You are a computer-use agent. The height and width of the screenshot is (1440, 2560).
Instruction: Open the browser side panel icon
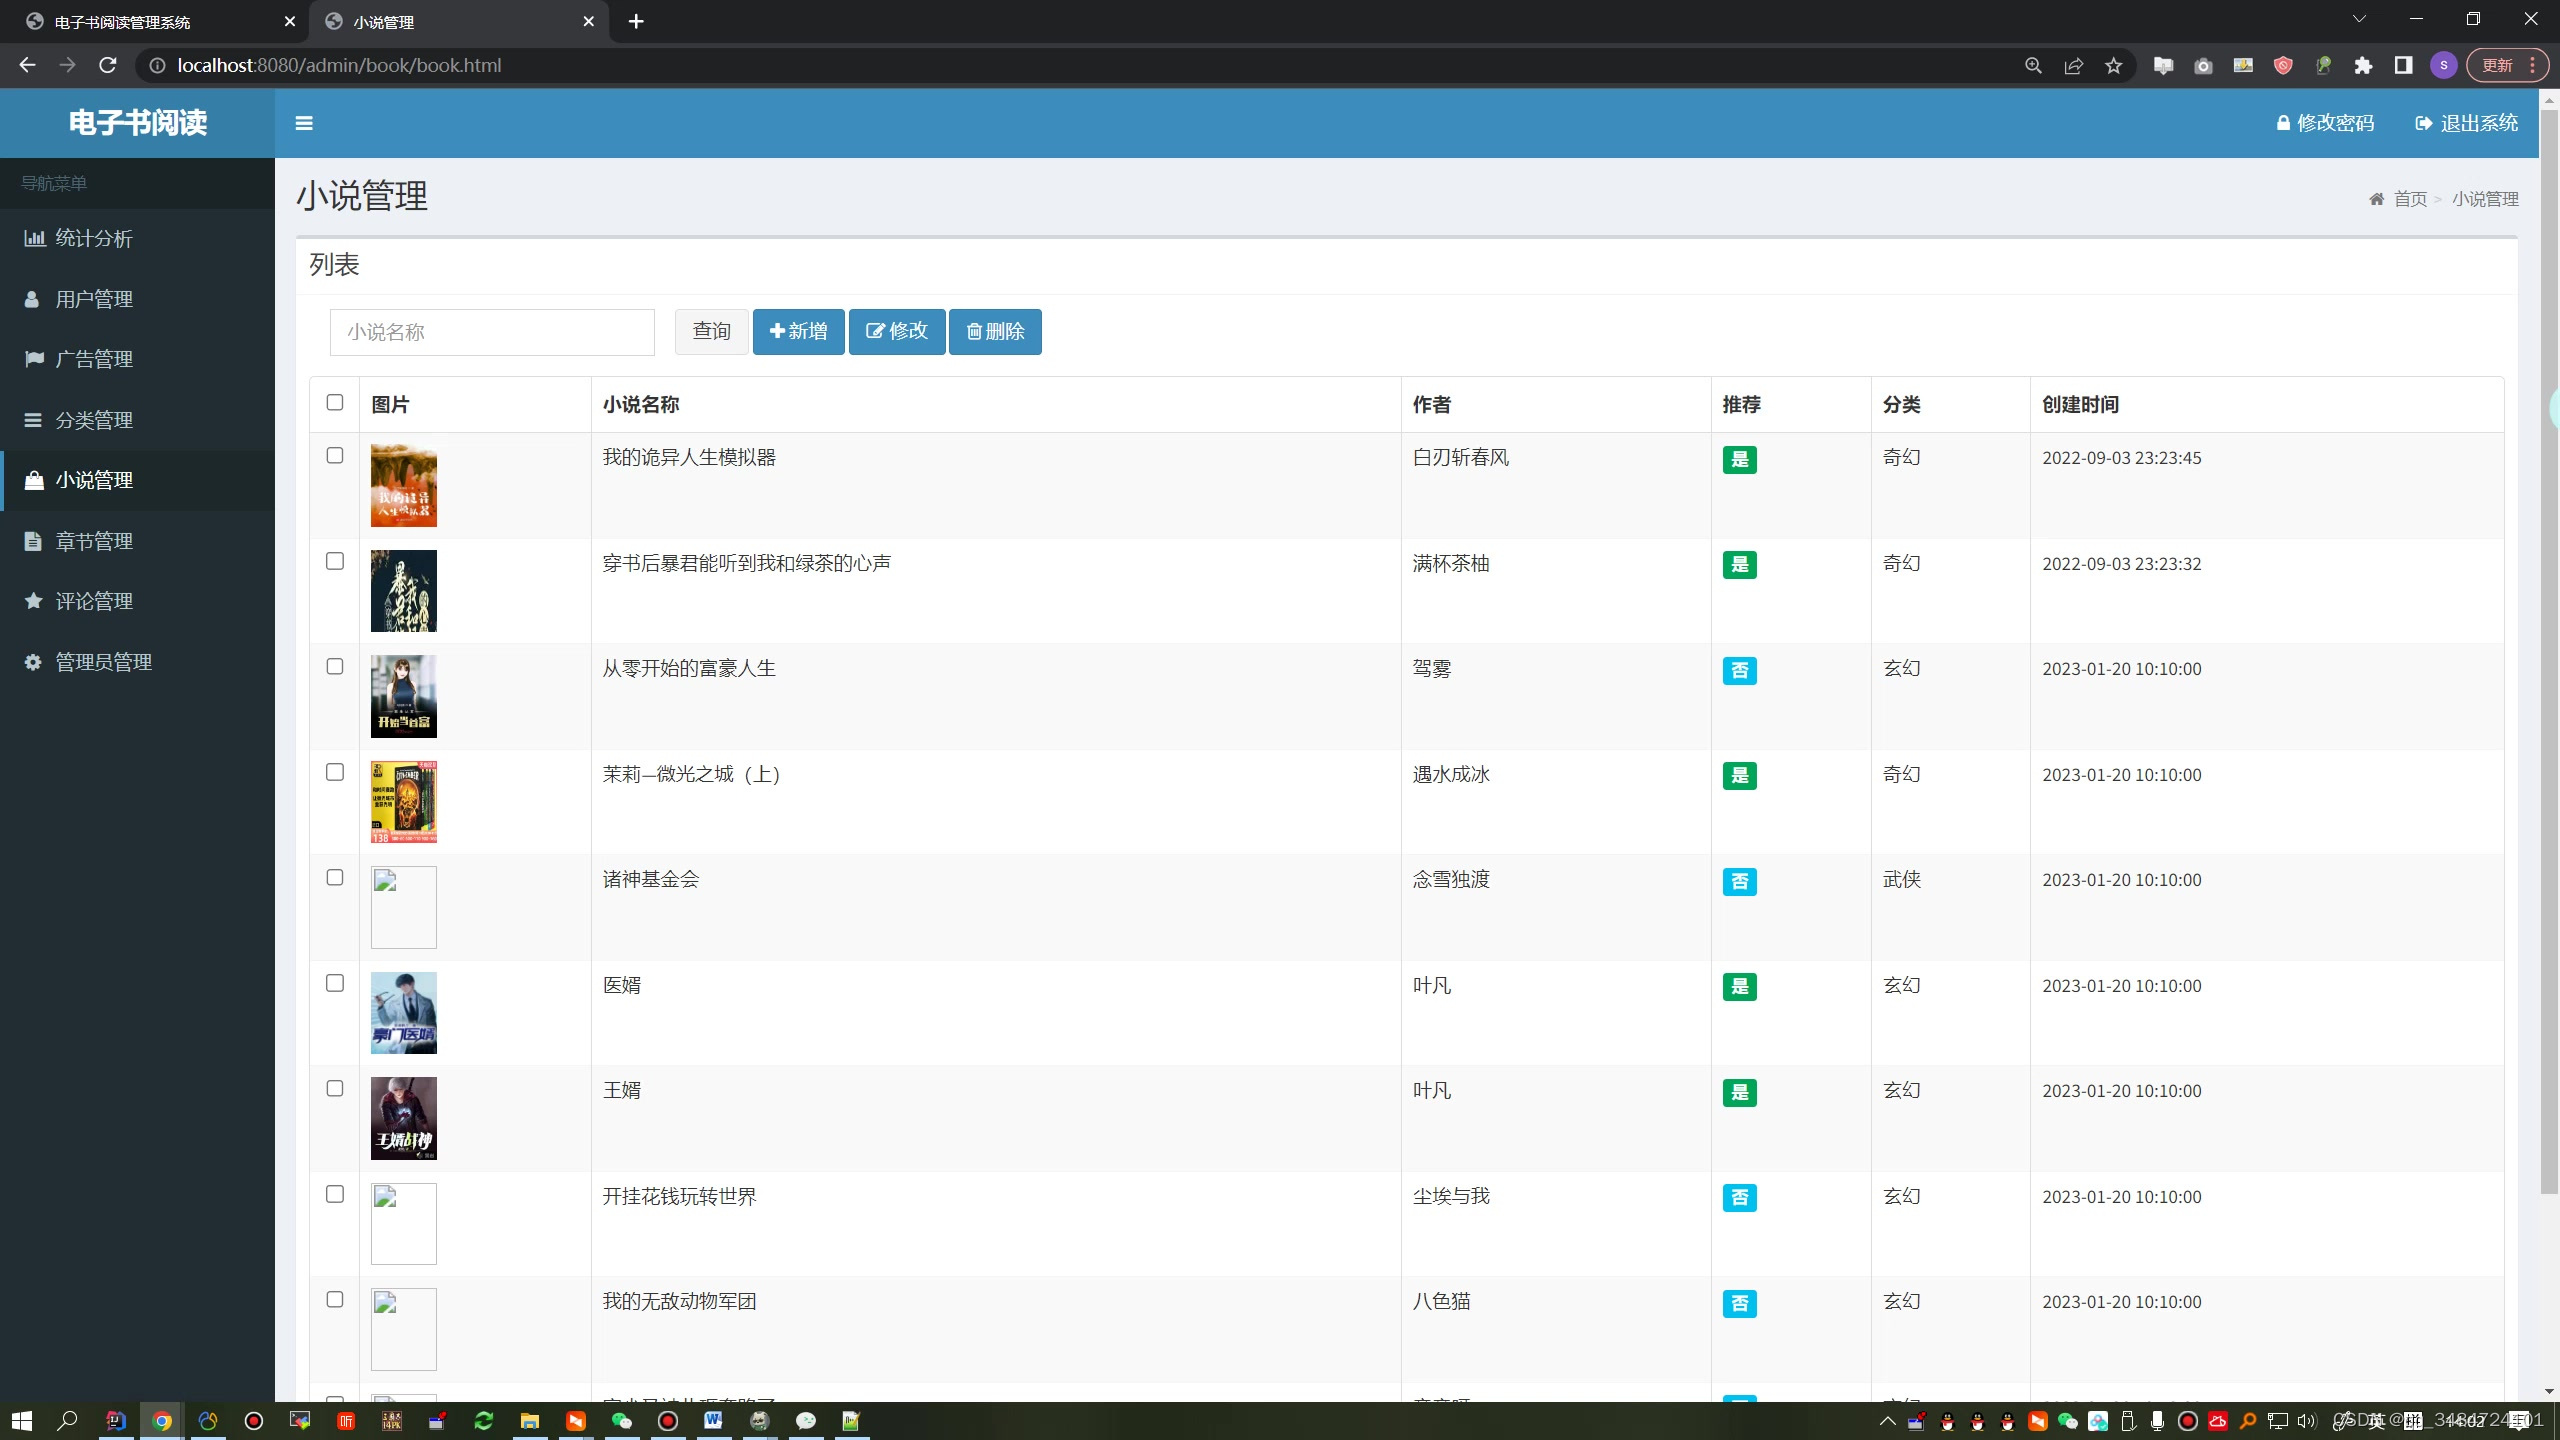click(x=2403, y=66)
